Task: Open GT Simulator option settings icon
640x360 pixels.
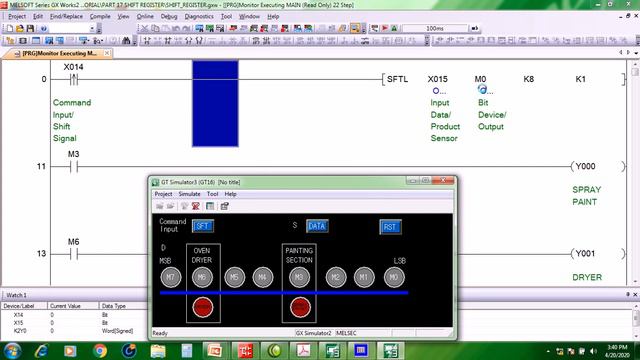Action: coord(224,206)
